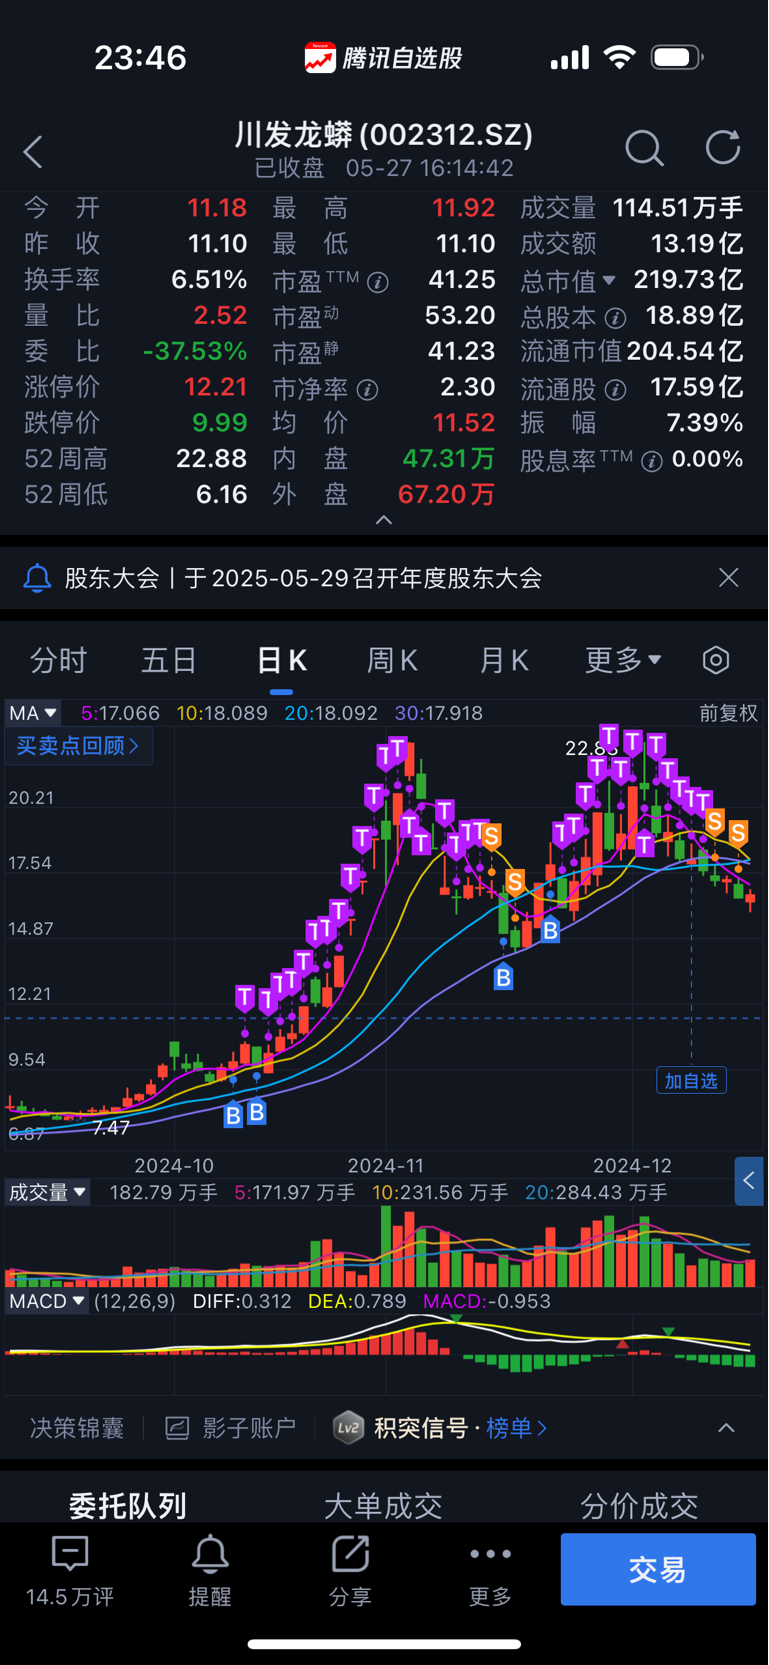
Task: Open the 提醒 bell icon
Action: pos(210,1554)
